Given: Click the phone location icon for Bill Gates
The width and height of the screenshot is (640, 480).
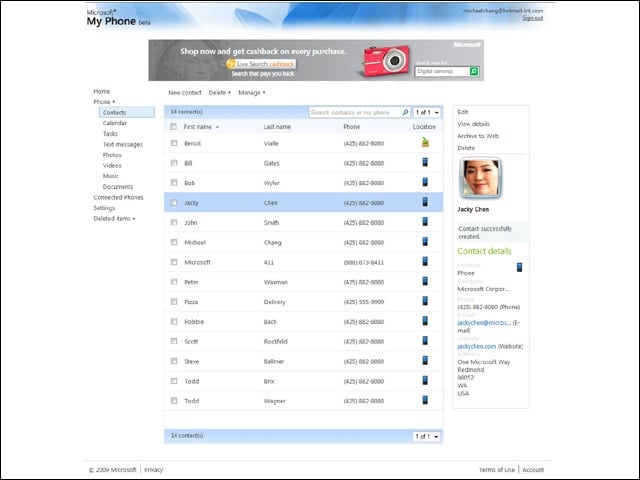Looking at the screenshot, I should (425, 162).
